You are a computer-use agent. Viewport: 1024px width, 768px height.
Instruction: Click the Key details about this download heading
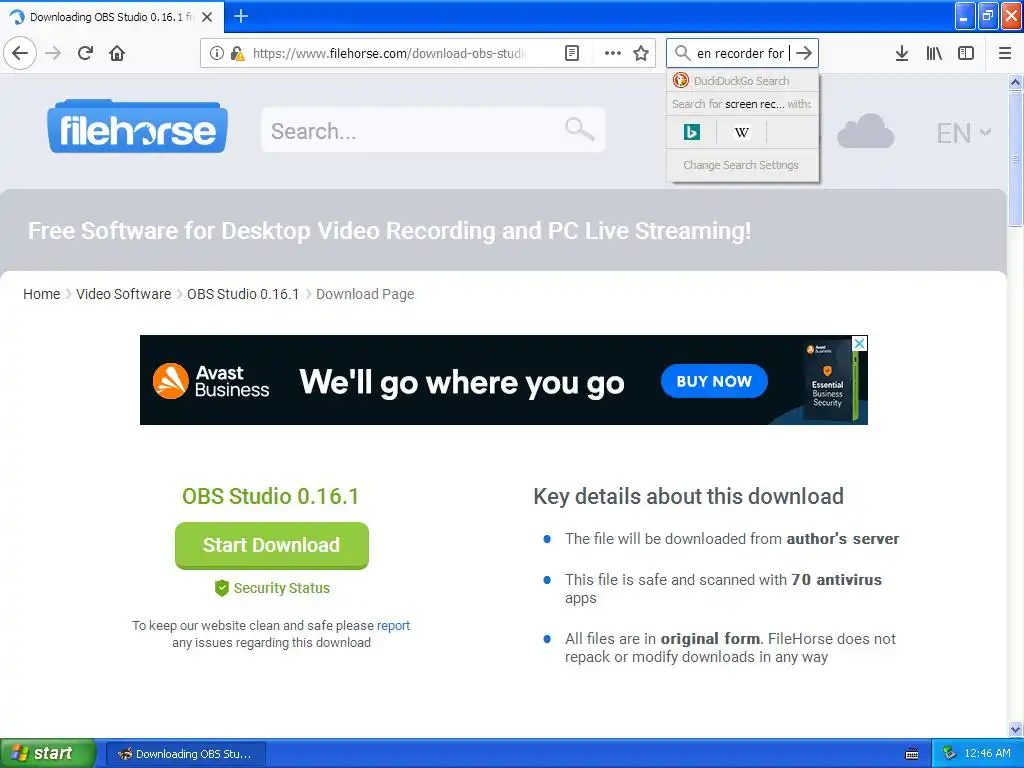point(688,496)
